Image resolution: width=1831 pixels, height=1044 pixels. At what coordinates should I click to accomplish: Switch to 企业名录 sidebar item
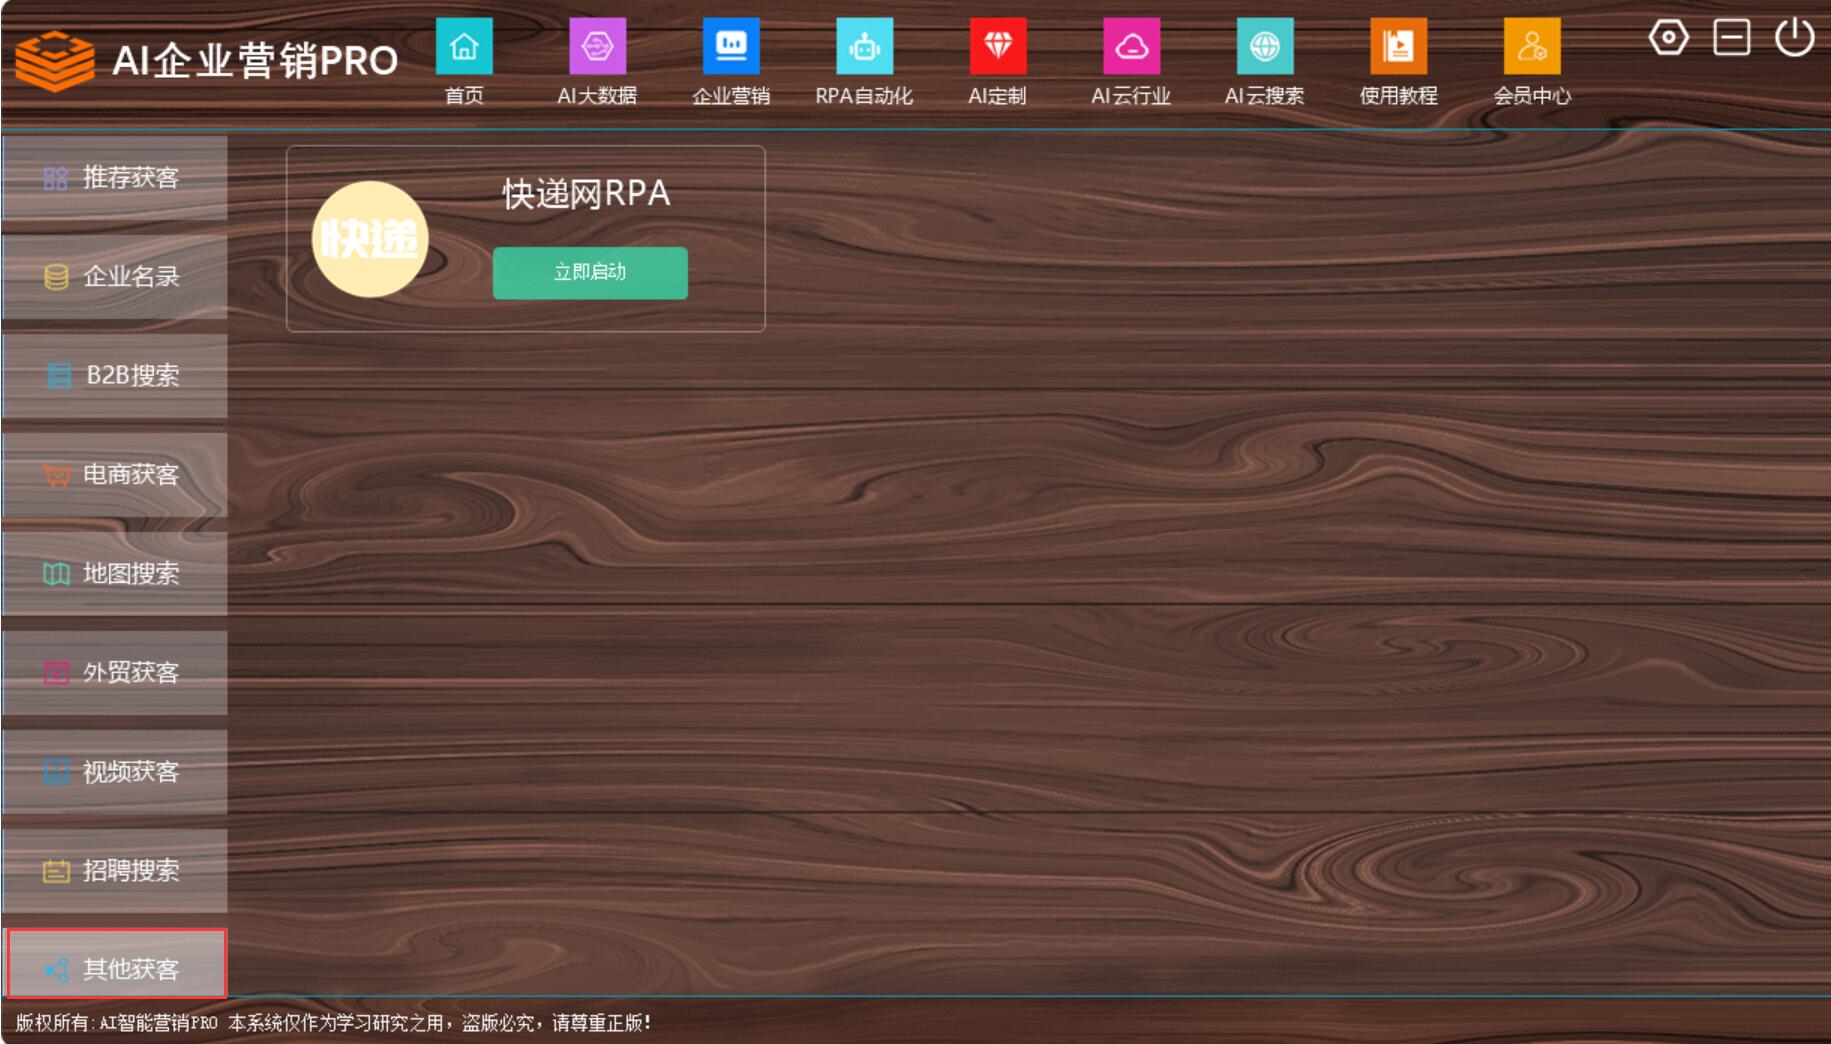point(115,277)
